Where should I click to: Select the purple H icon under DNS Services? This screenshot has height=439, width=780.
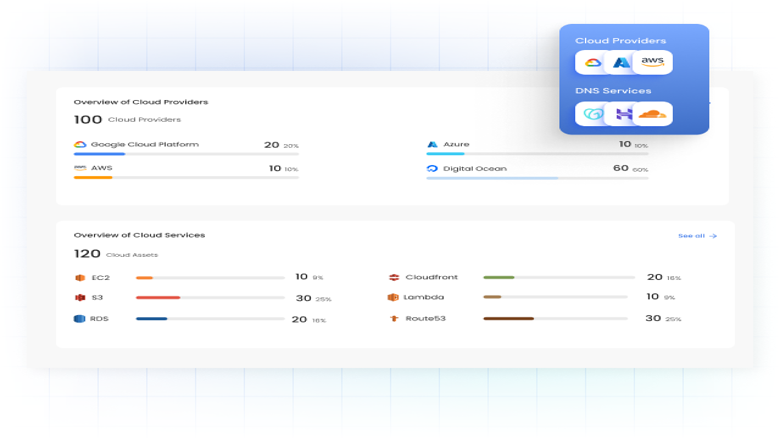point(623,114)
